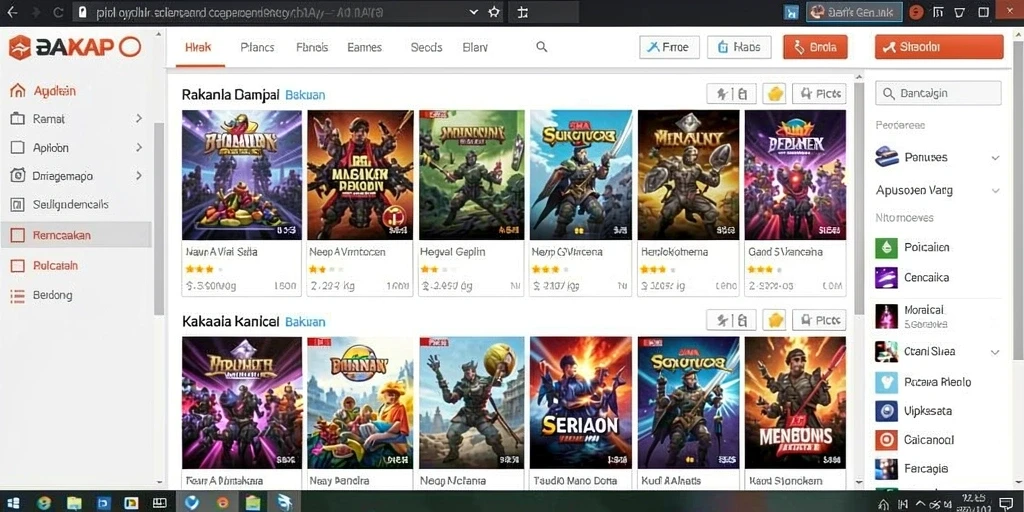Screen dimensions: 1024x512
Task: Open the address bar dropdown arrow
Action: 474,12
